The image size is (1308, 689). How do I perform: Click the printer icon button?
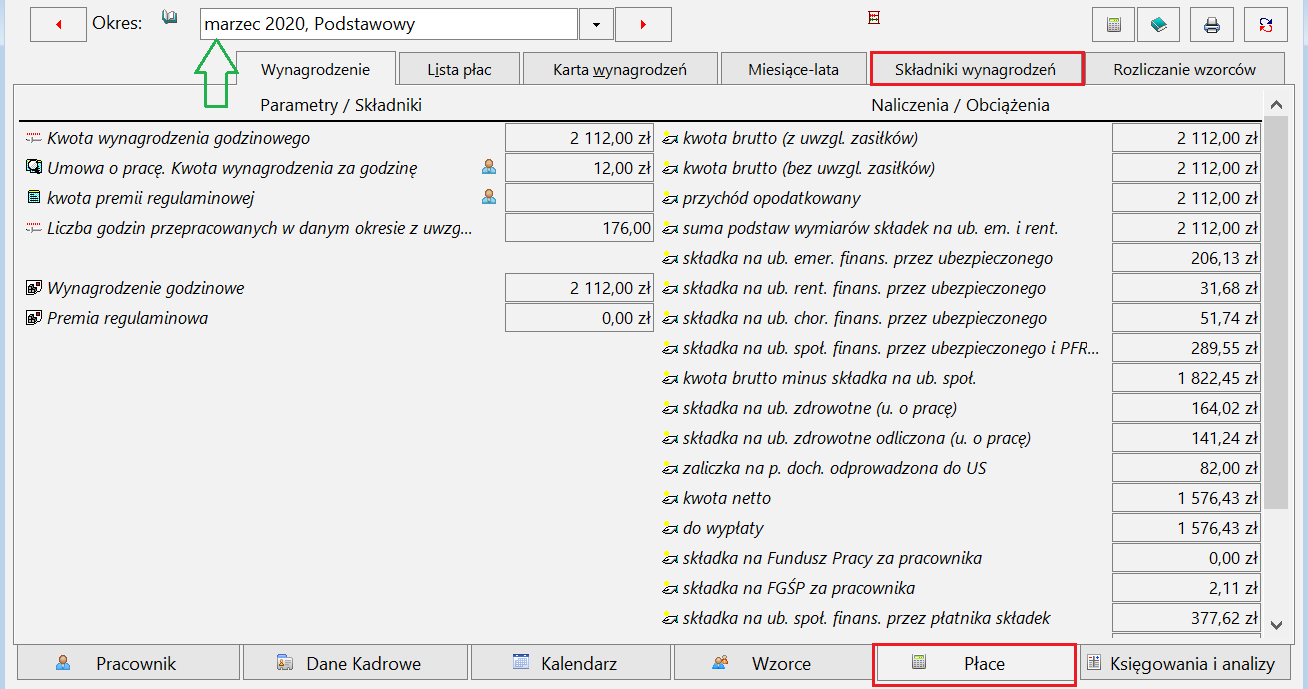(1212, 25)
